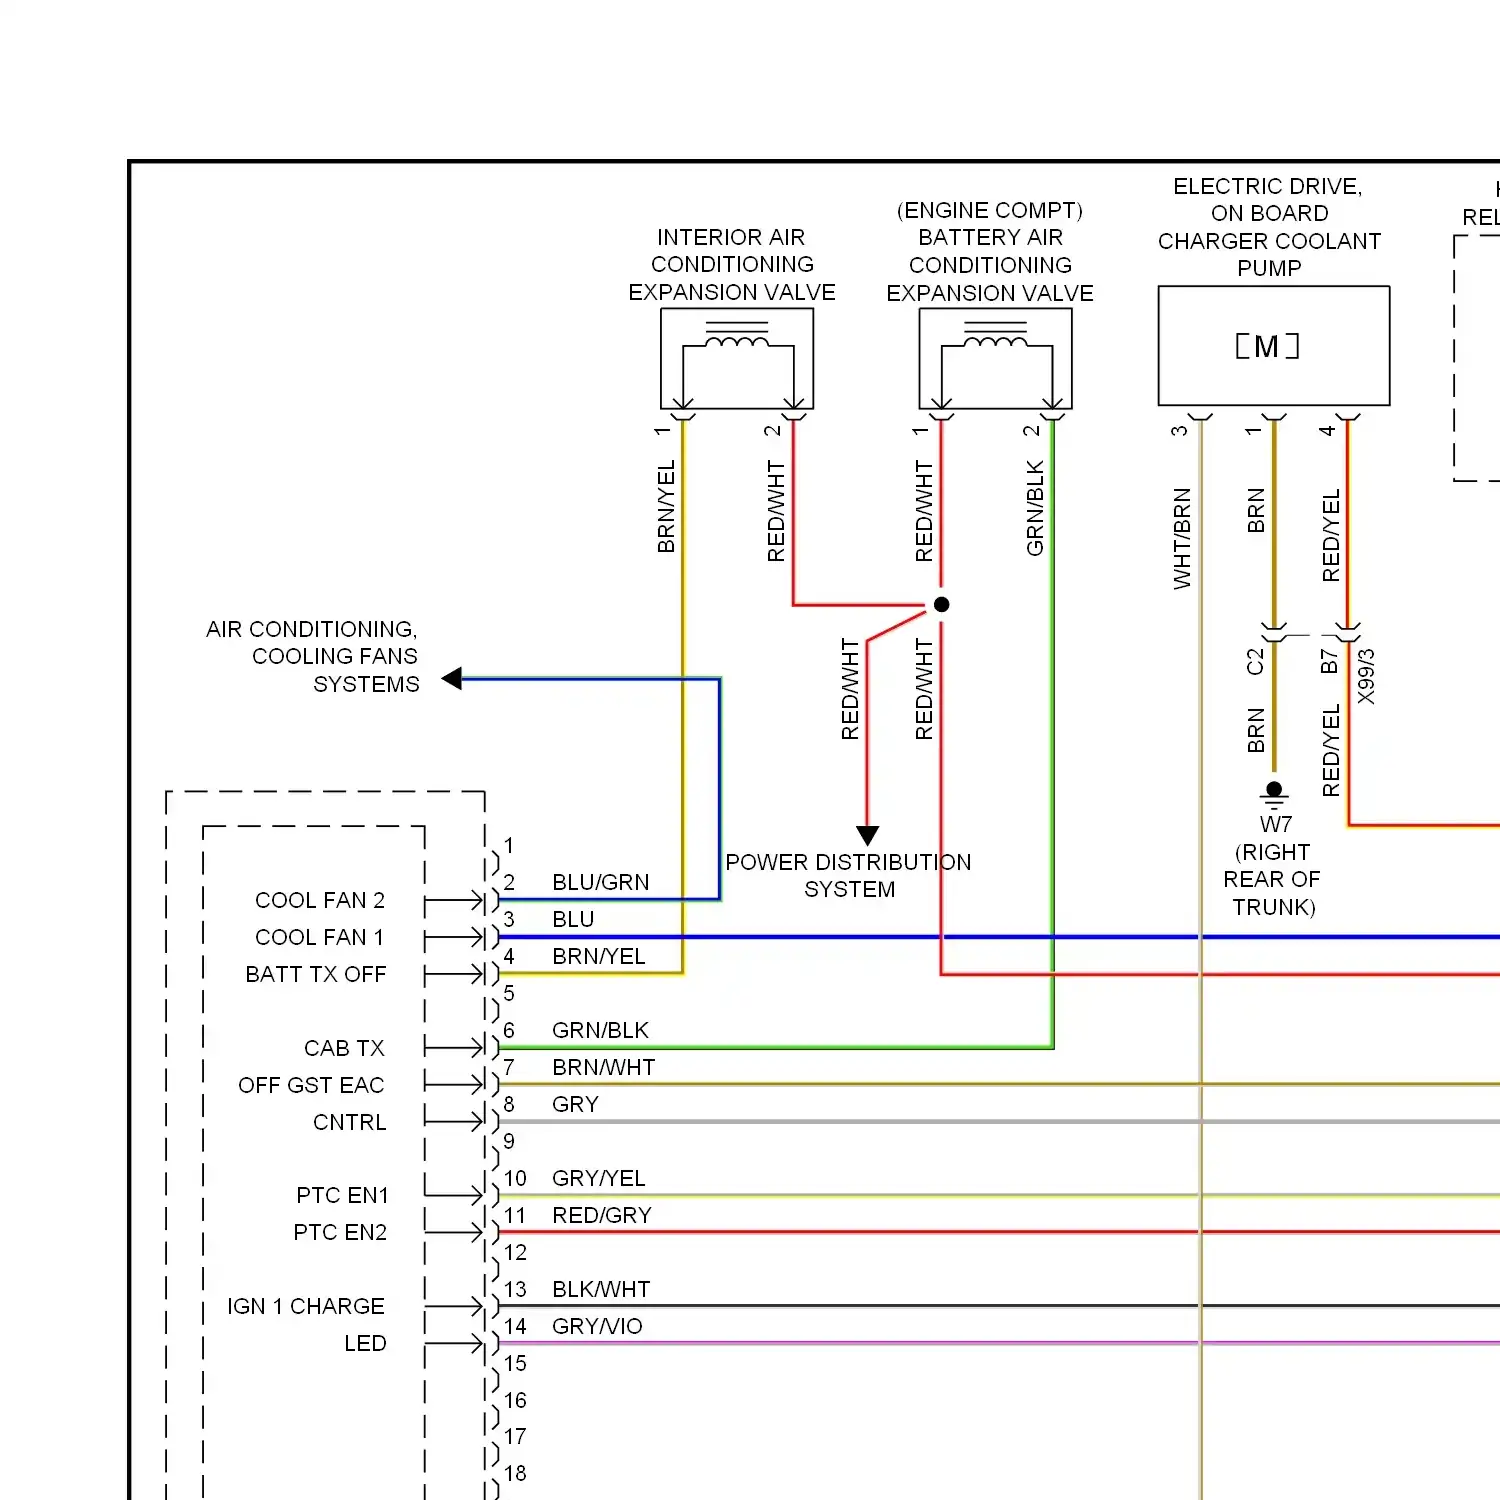The height and width of the screenshot is (1500, 1500).
Task: Click the BRN label directly below pump pin 1
Action: pyautogui.click(x=1256, y=511)
